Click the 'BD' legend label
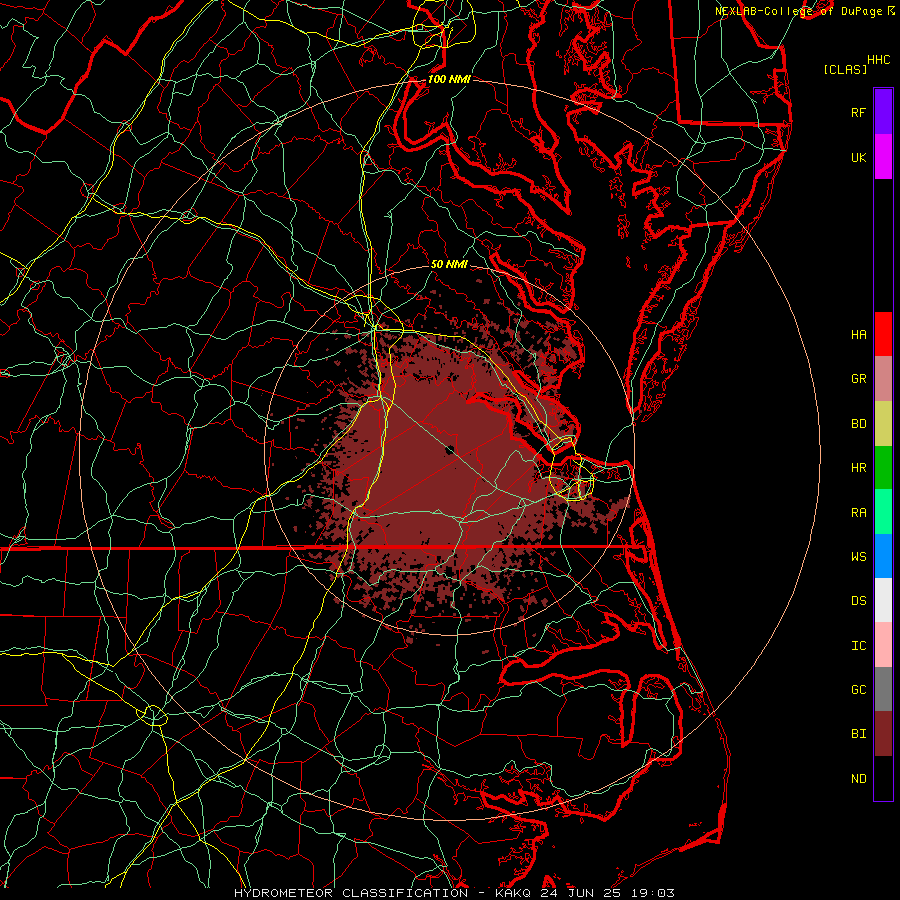 tap(858, 424)
